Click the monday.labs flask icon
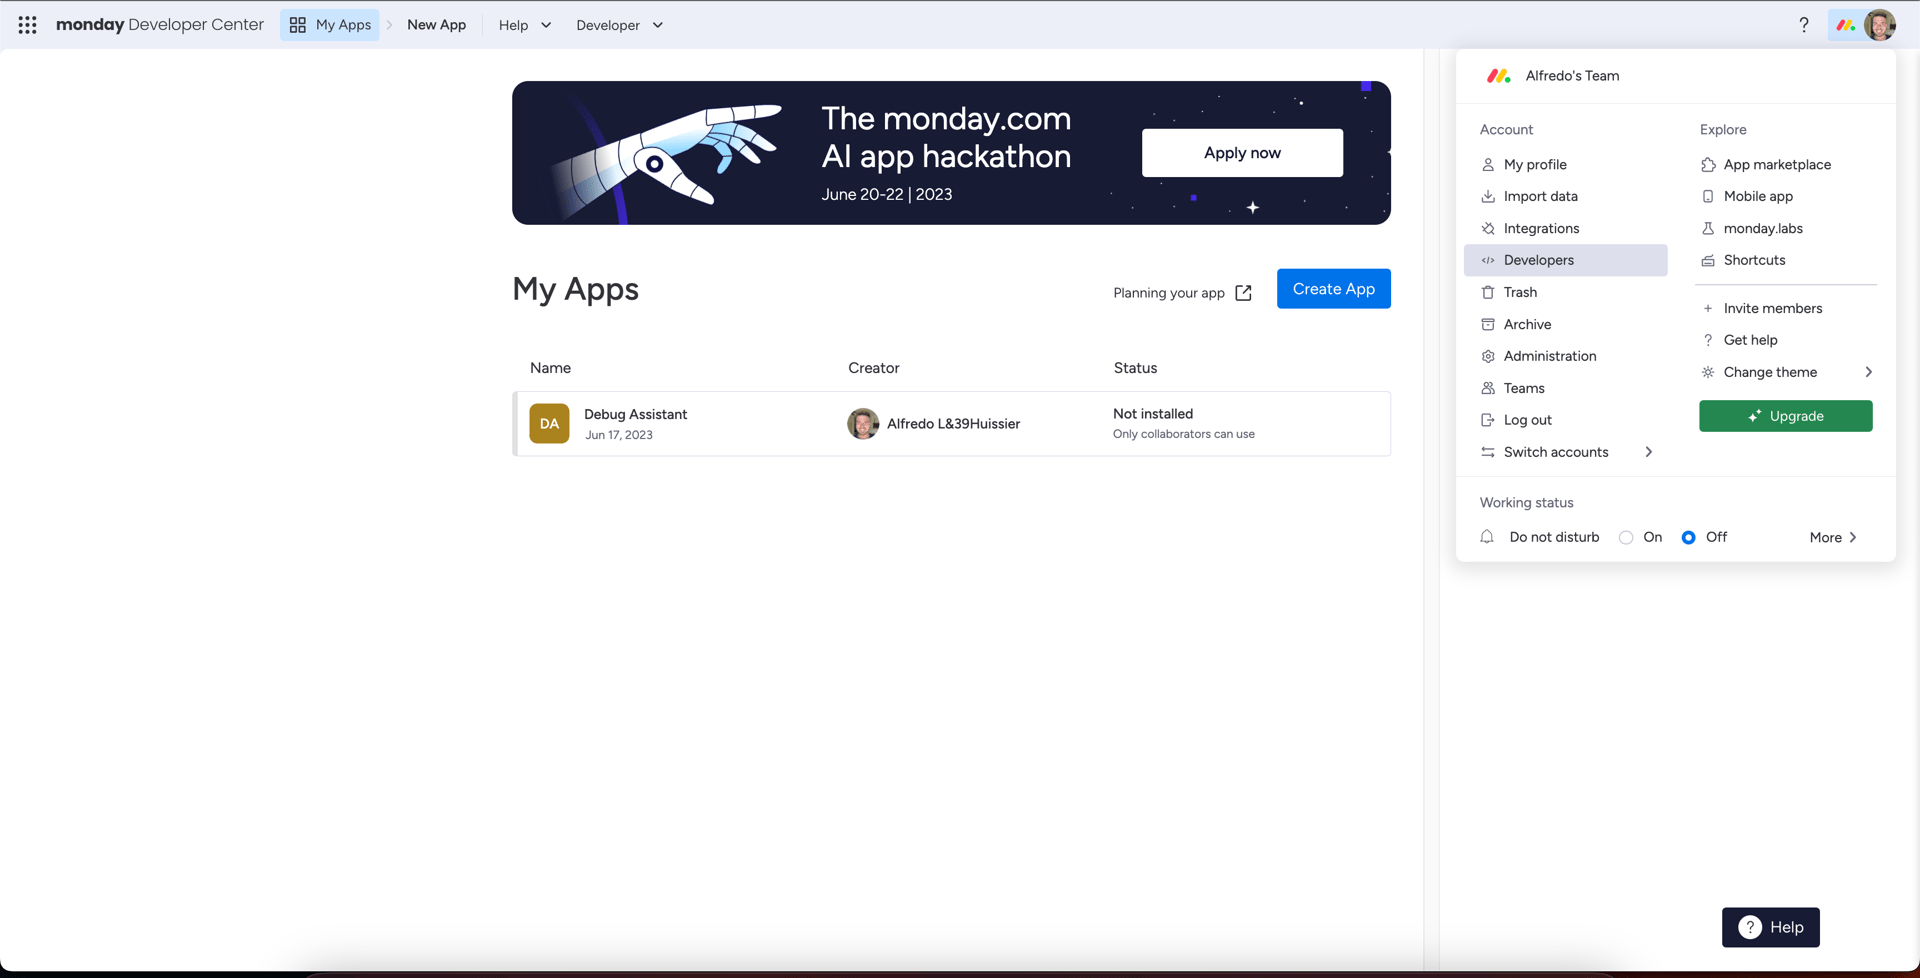Image resolution: width=1920 pixels, height=978 pixels. pyautogui.click(x=1708, y=228)
